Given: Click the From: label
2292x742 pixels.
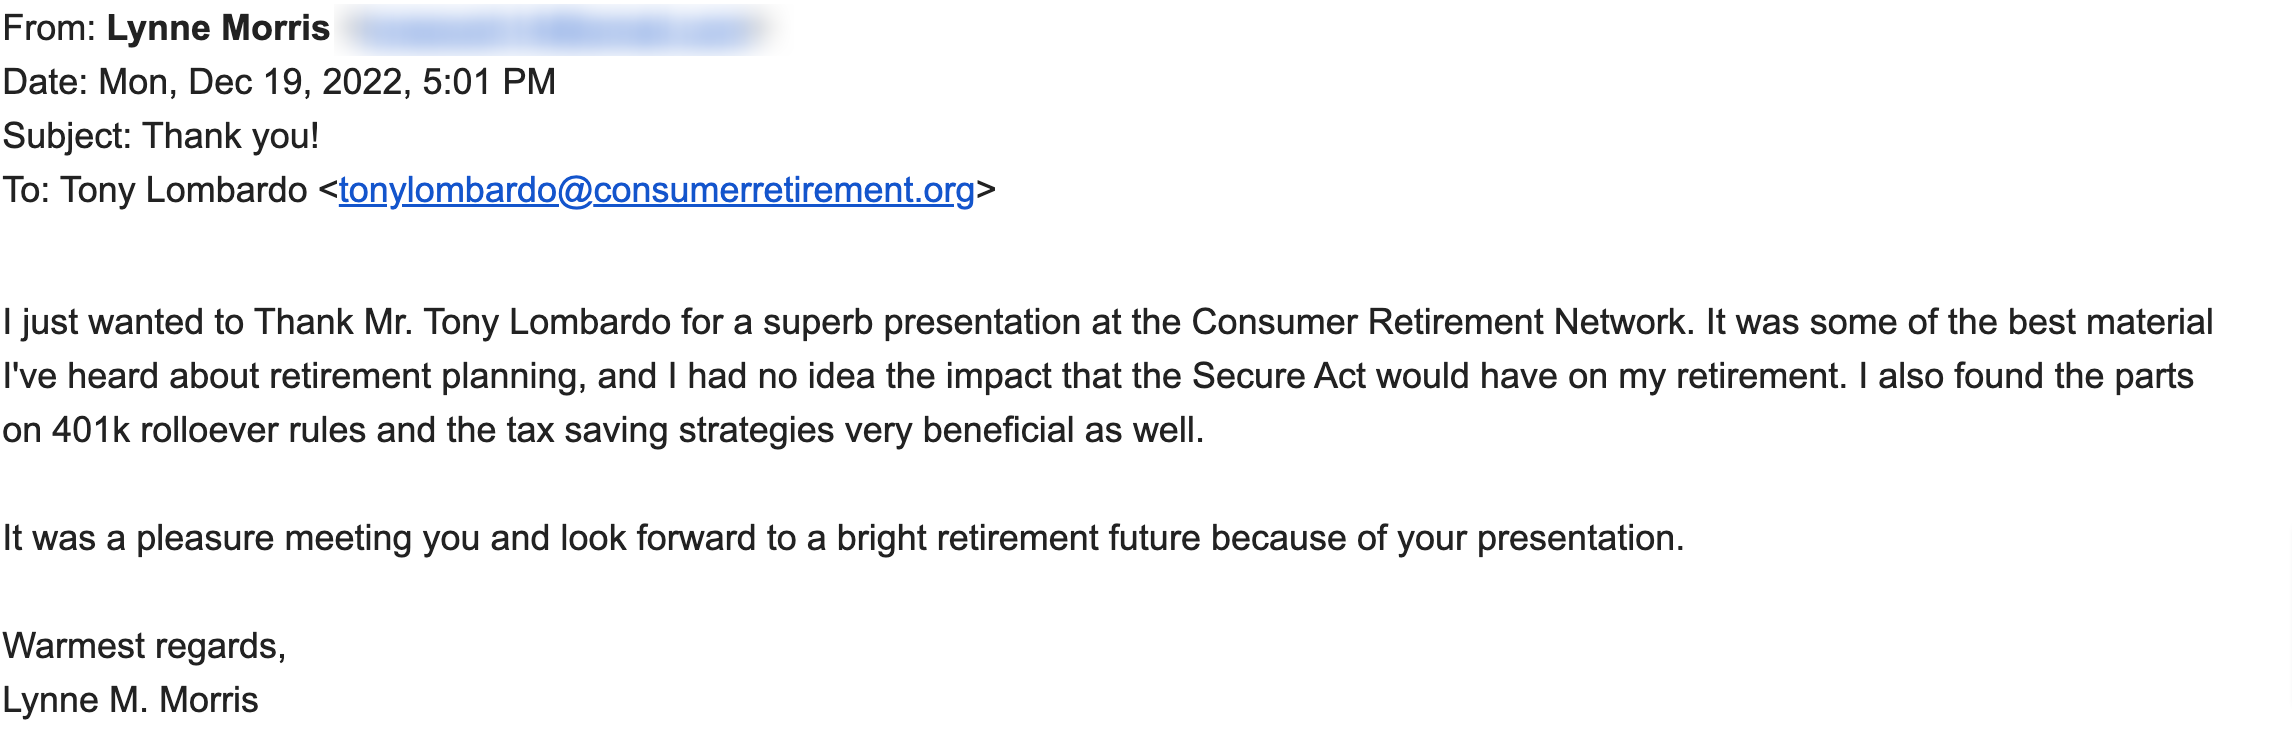Looking at the screenshot, I should point(49,28).
